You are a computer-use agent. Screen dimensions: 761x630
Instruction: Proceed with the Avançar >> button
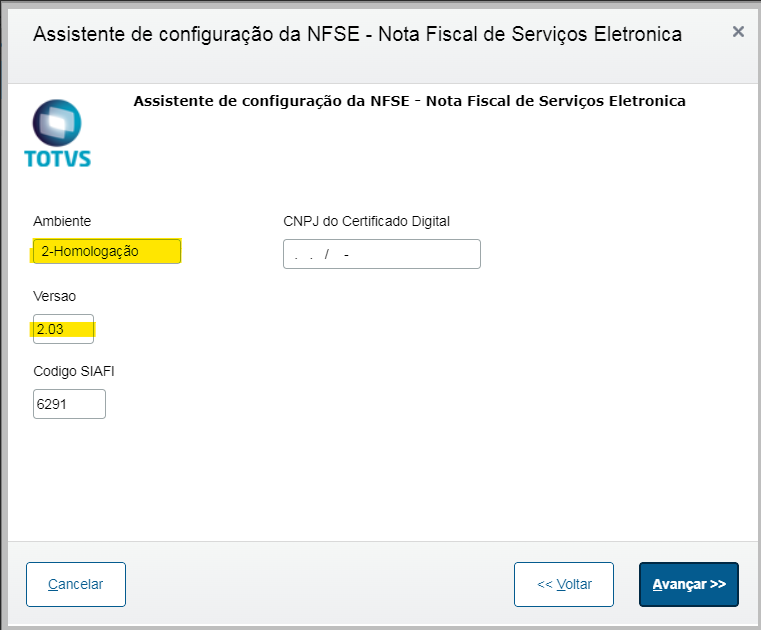(688, 584)
